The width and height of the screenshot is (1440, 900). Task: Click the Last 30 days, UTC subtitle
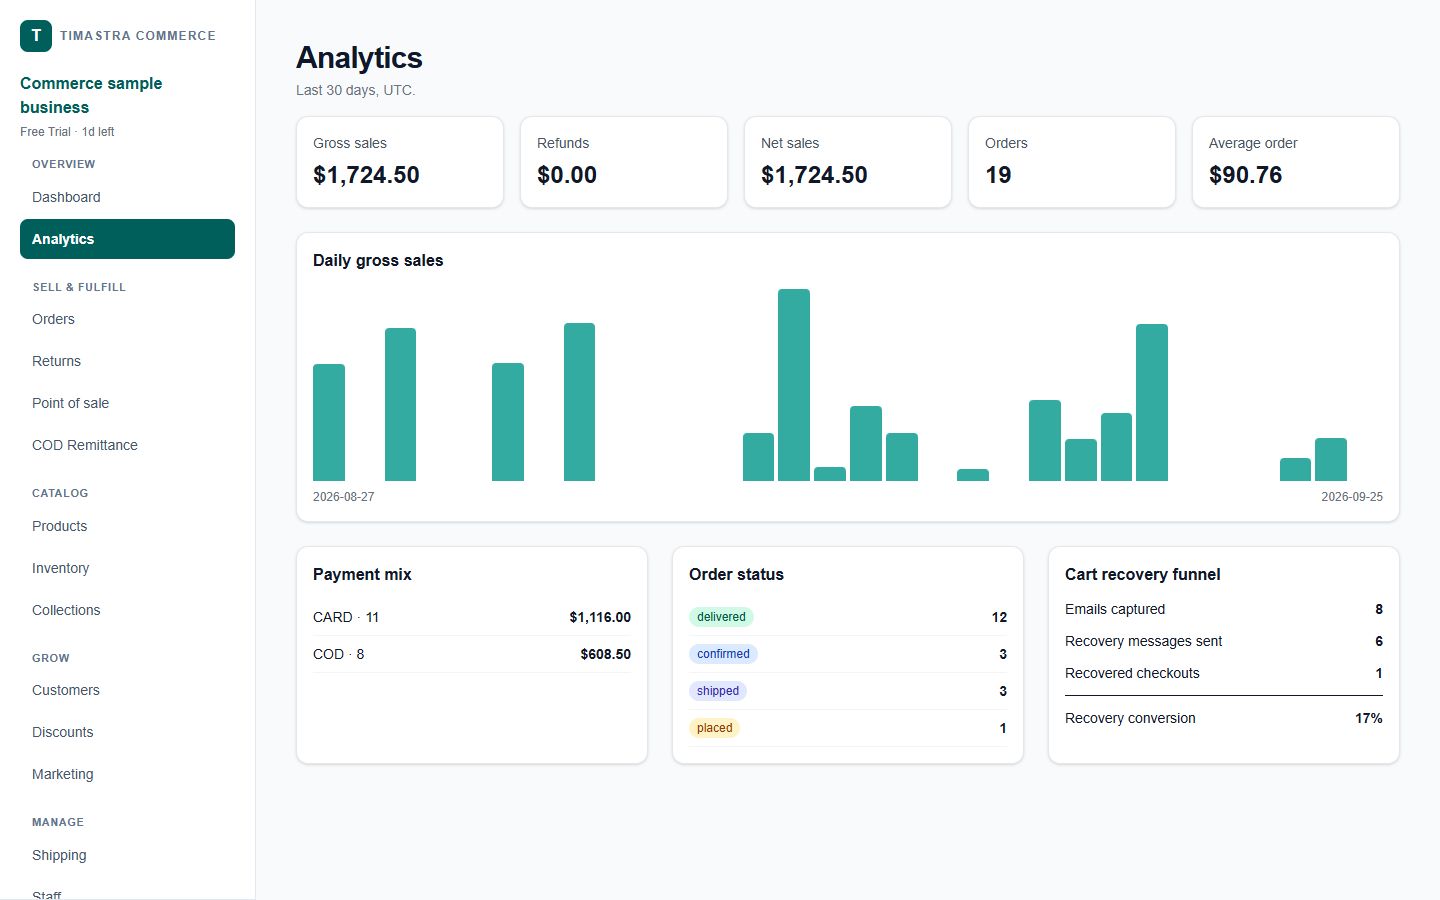coord(356,90)
